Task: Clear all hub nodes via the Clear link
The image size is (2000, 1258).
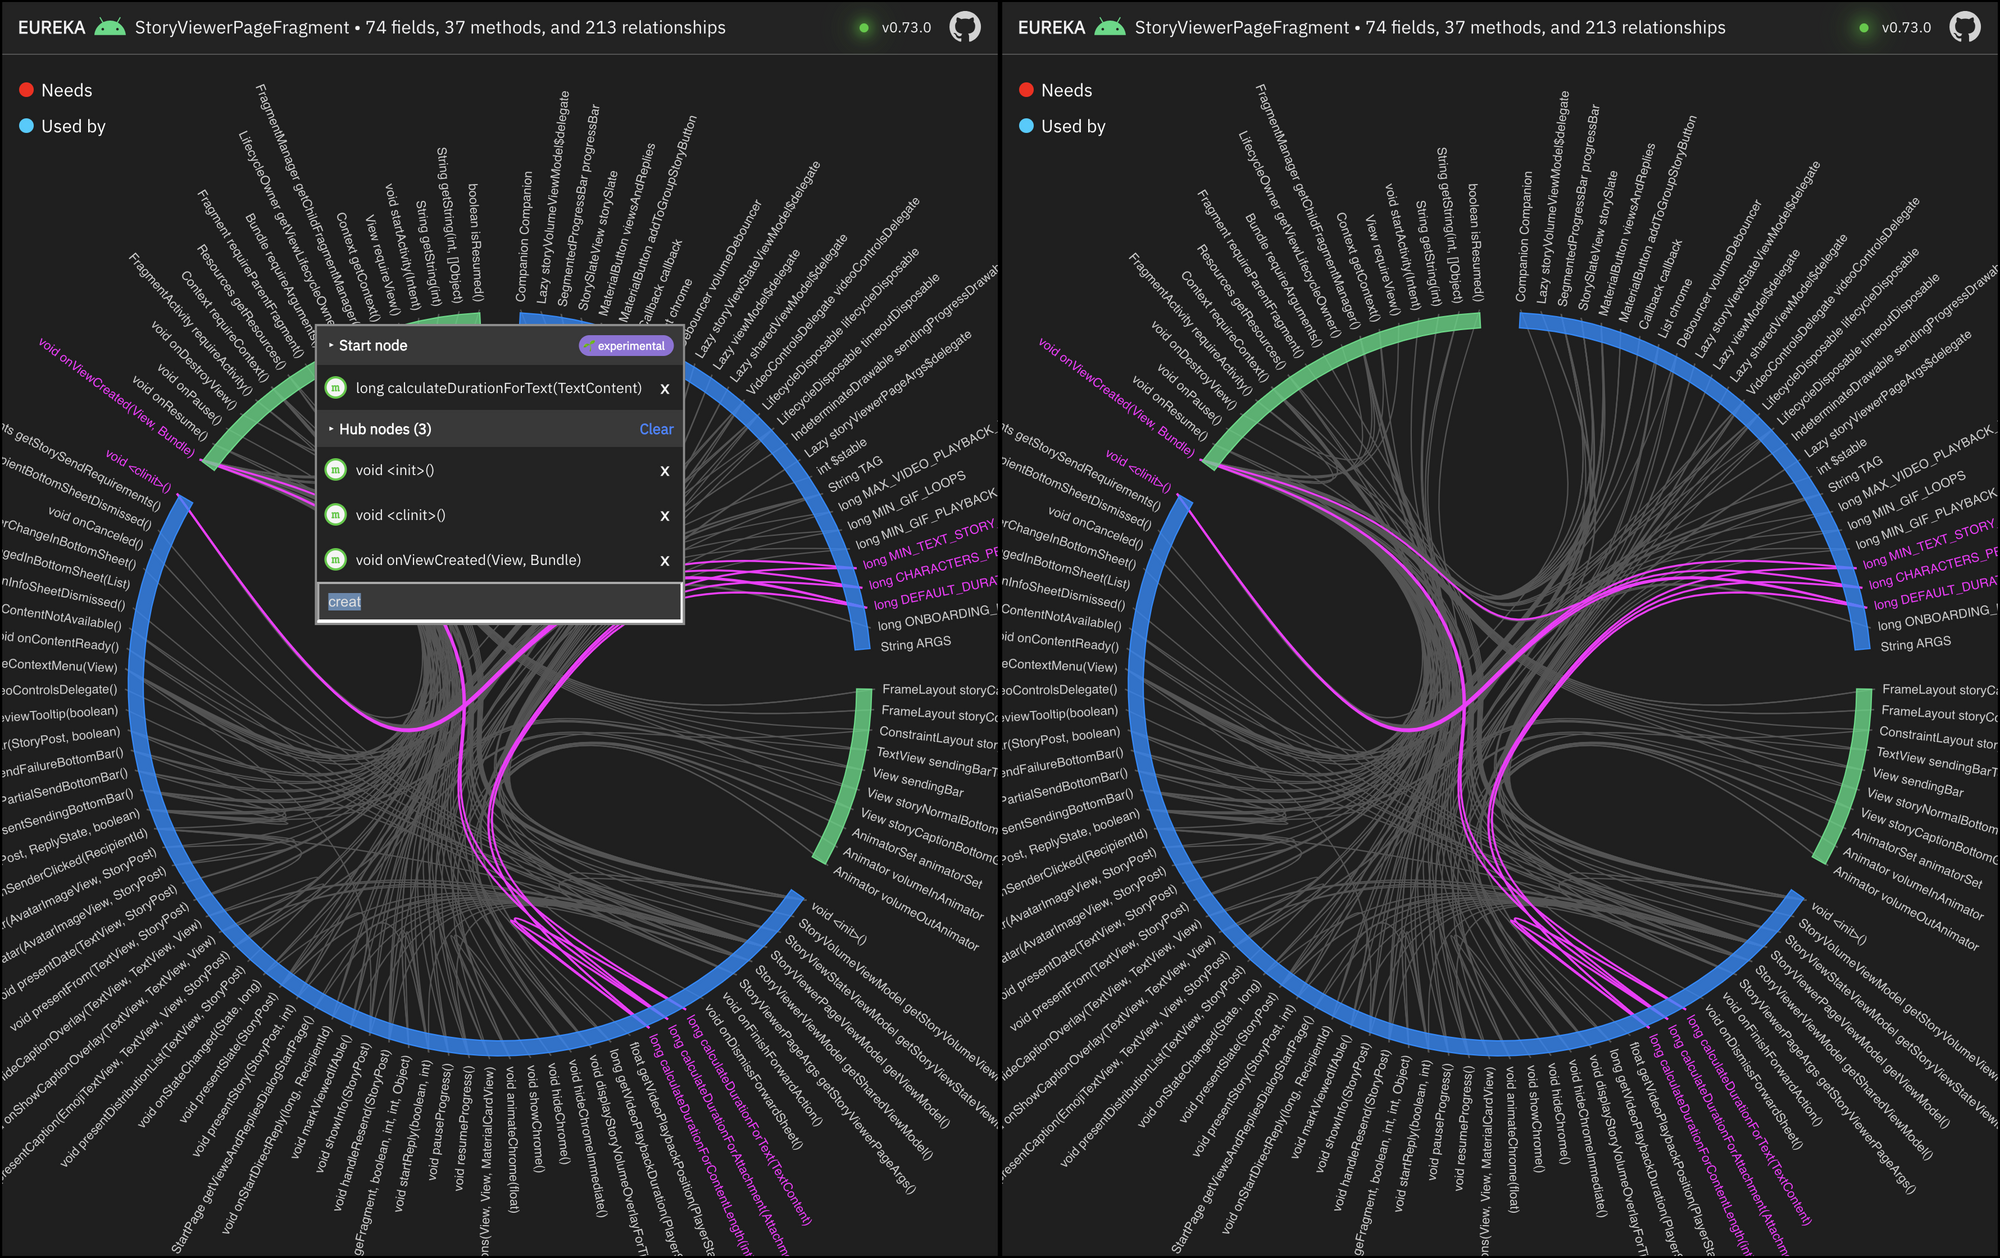Action: point(656,428)
